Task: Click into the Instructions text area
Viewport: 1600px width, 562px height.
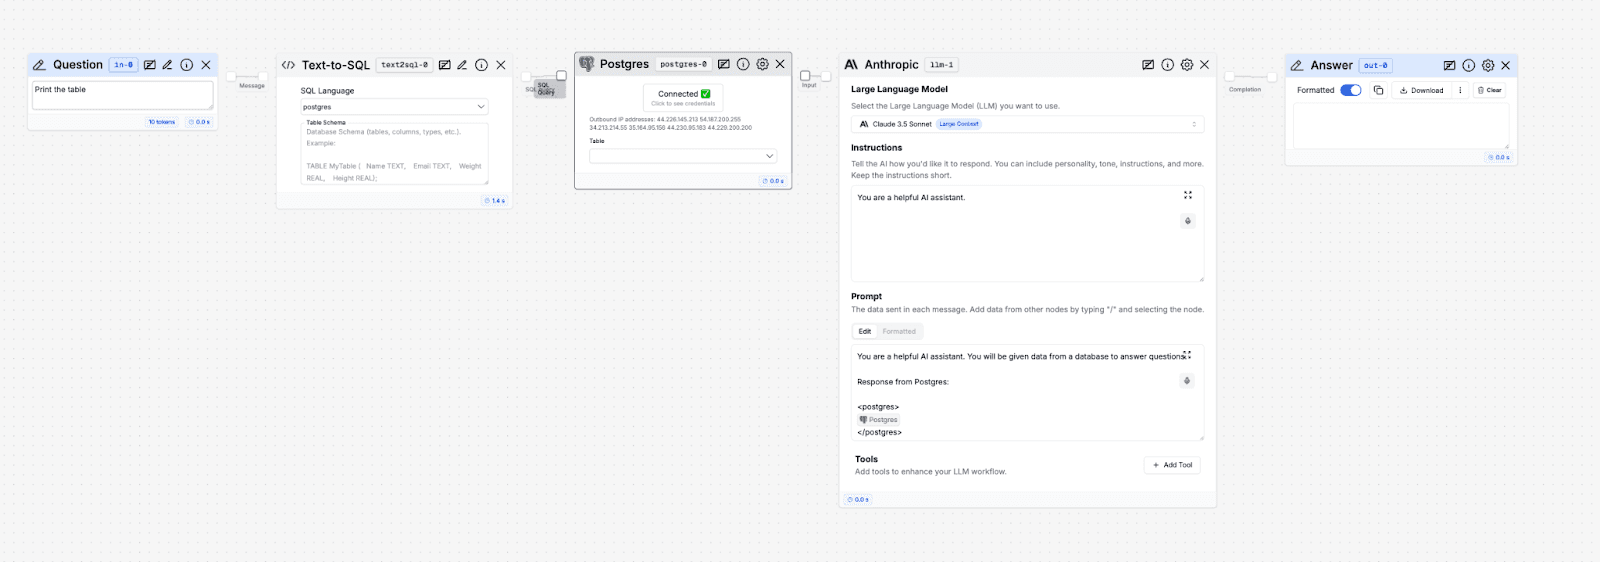Action: click(1027, 235)
